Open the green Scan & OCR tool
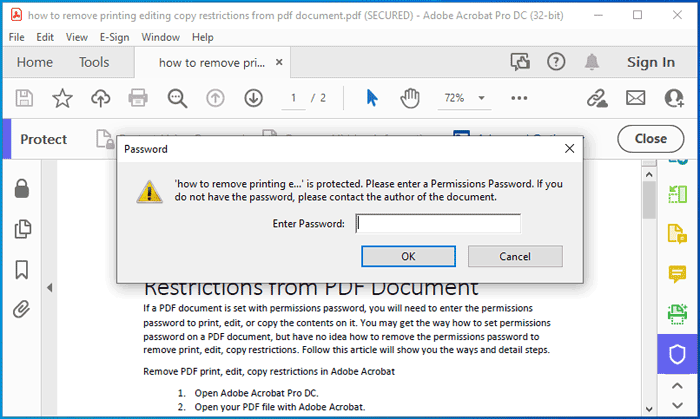The width and height of the screenshot is (700, 419). pyautogui.click(x=677, y=314)
